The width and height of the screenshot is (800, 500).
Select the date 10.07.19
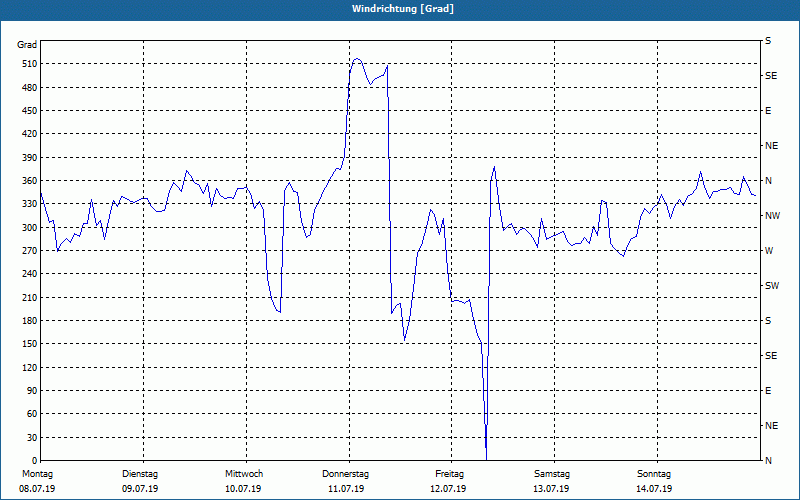[243, 489]
